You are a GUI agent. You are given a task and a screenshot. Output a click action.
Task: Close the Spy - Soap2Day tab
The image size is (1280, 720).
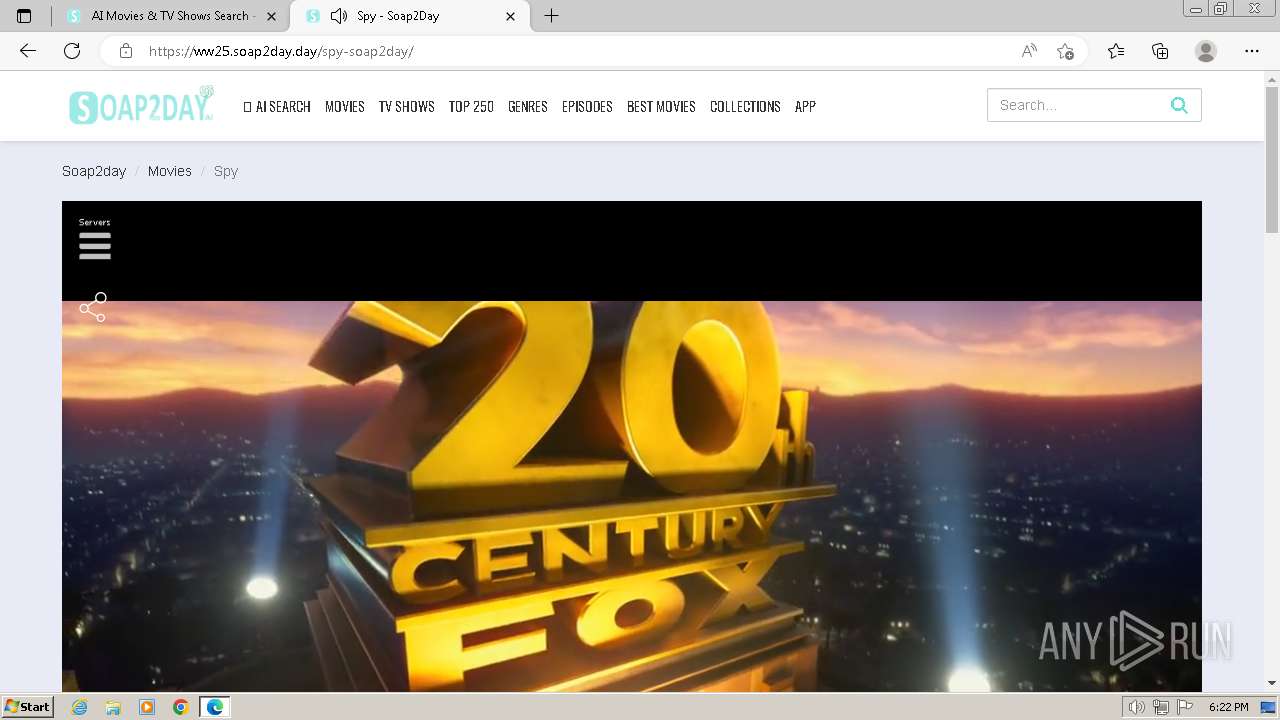click(x=511, y=16)
